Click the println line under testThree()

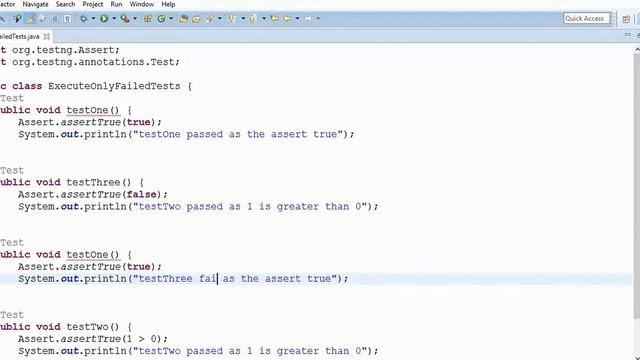[198, 207]
